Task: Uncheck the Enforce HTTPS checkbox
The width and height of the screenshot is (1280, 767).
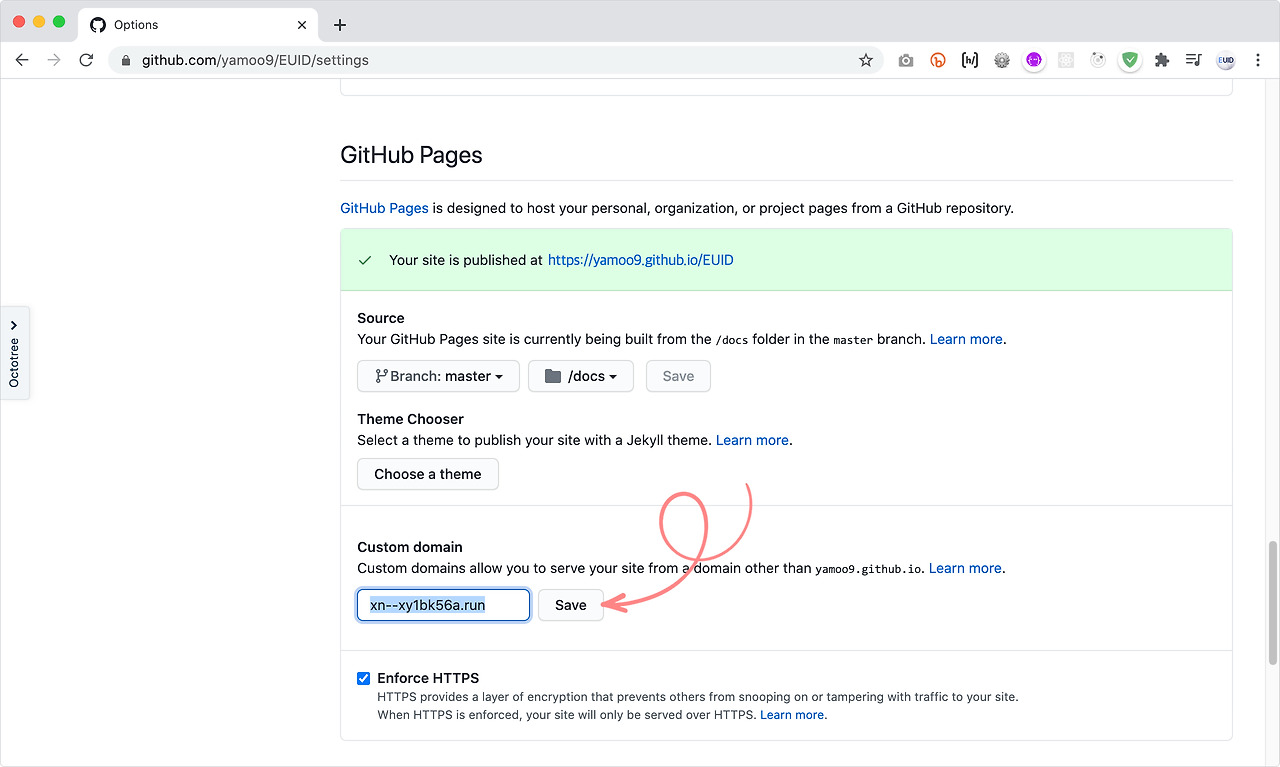Action: pos(364,678)
